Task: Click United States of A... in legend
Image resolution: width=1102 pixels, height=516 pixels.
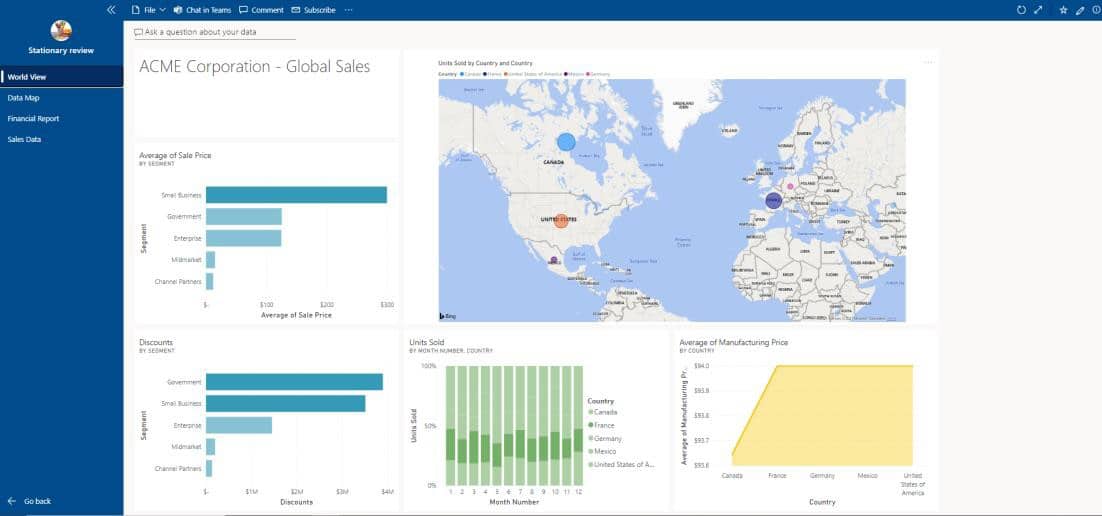Action: coord(621,465)
